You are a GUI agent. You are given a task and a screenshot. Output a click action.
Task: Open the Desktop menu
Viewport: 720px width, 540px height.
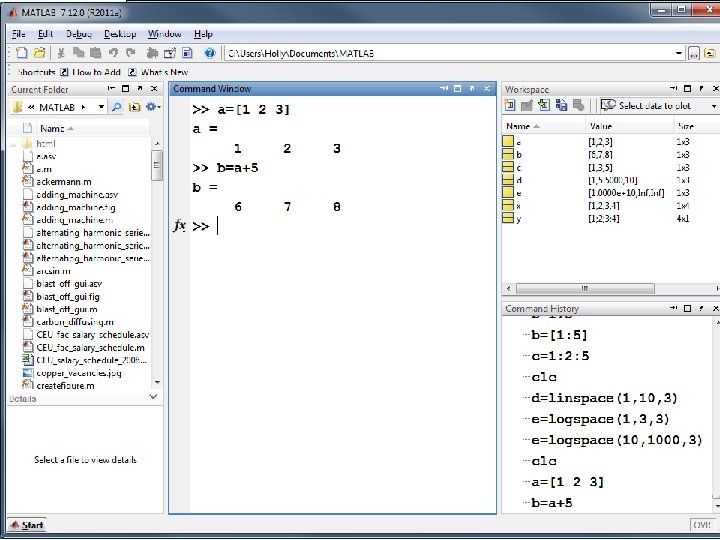click(x=120, y=34)
